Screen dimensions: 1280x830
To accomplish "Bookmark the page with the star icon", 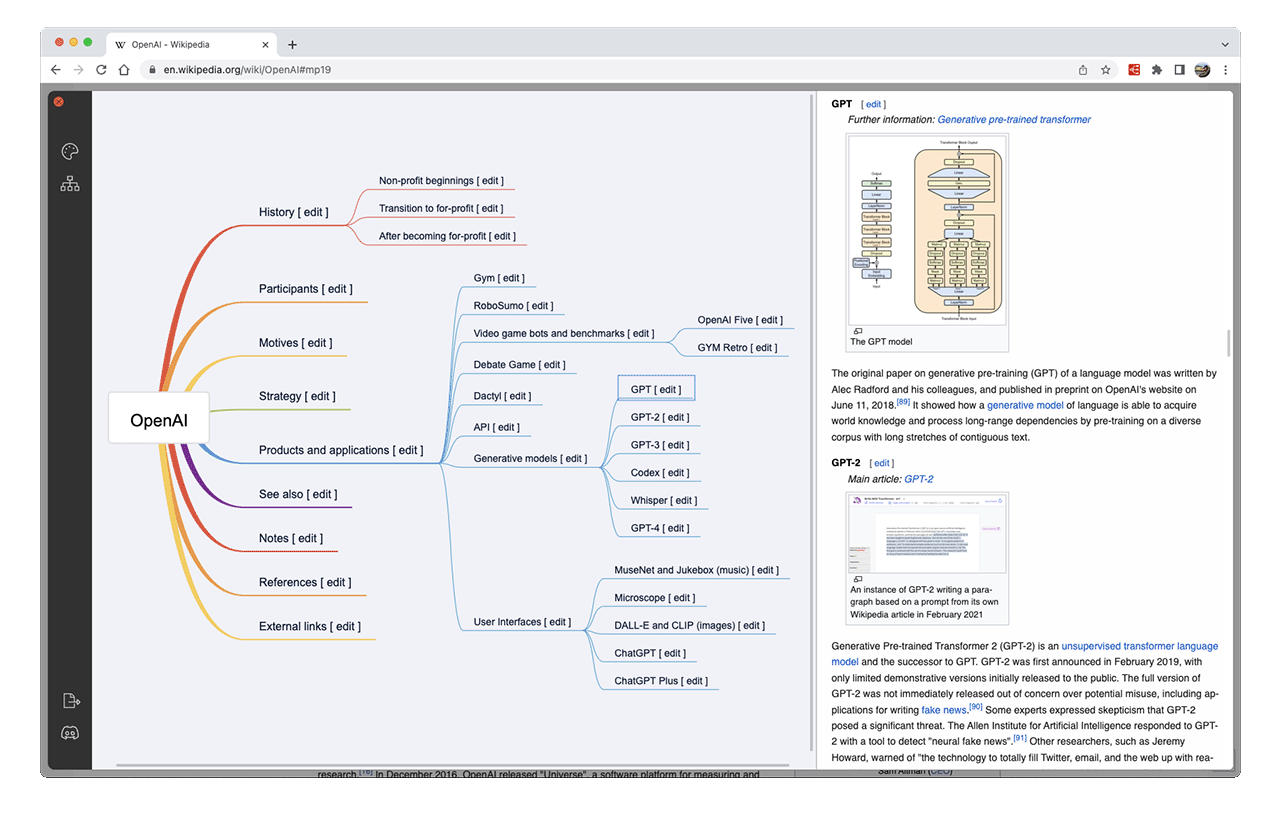I will [x=1106, y=70].
